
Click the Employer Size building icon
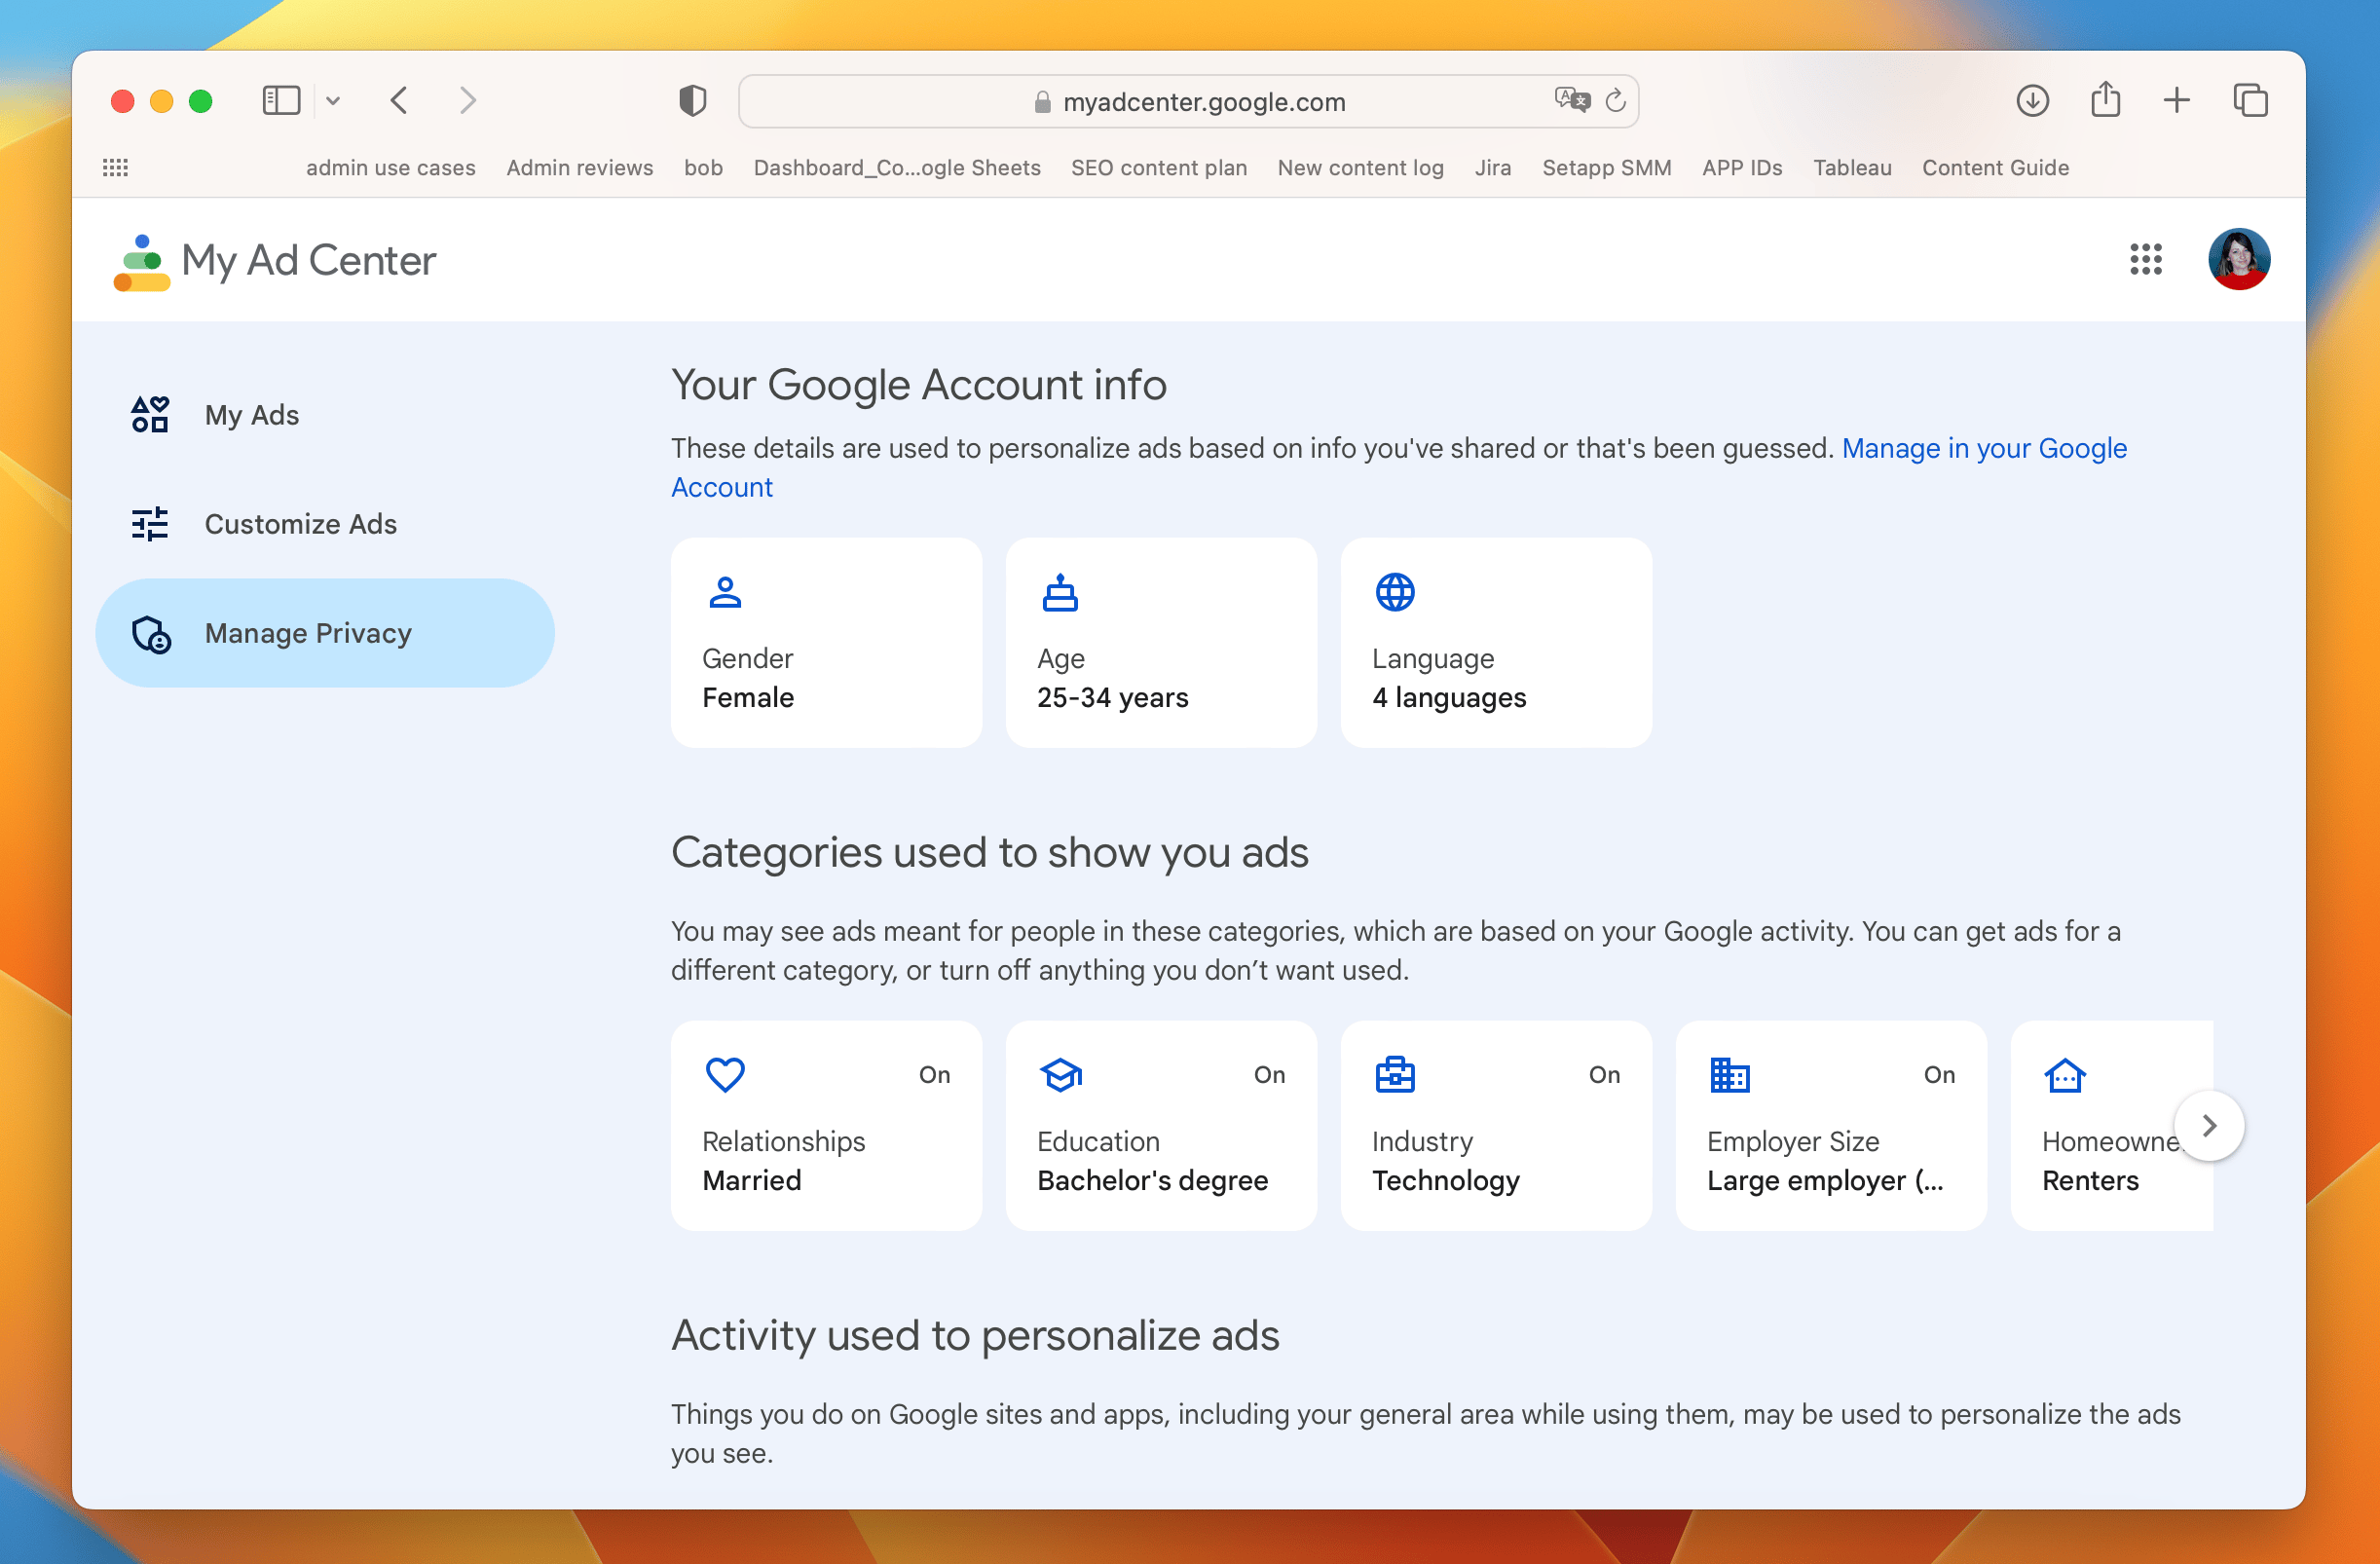(1730, 1075)
